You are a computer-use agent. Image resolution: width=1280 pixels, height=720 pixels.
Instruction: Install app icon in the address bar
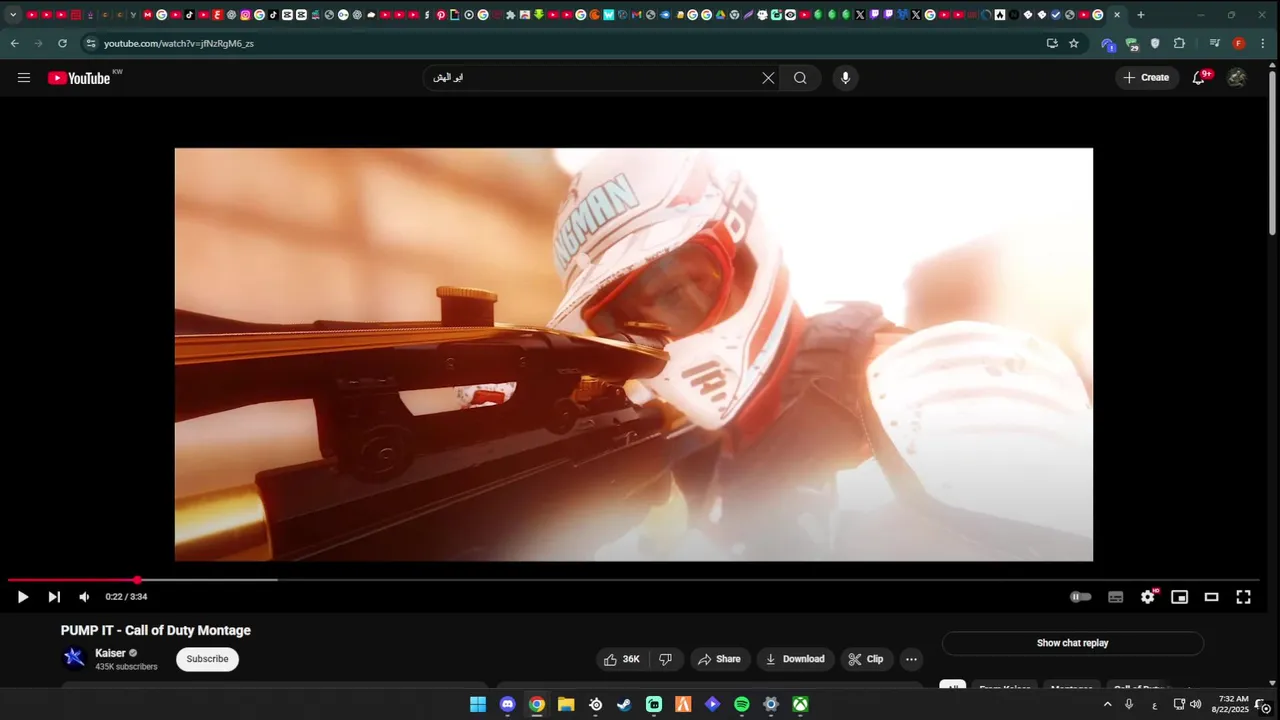(x=1052, y=44)
